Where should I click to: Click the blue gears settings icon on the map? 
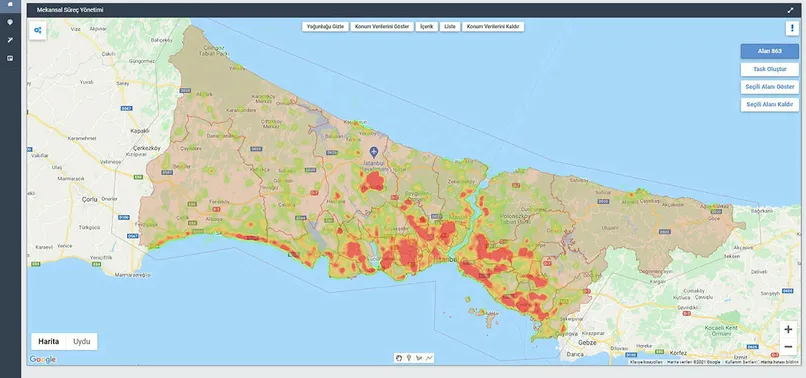38,30
